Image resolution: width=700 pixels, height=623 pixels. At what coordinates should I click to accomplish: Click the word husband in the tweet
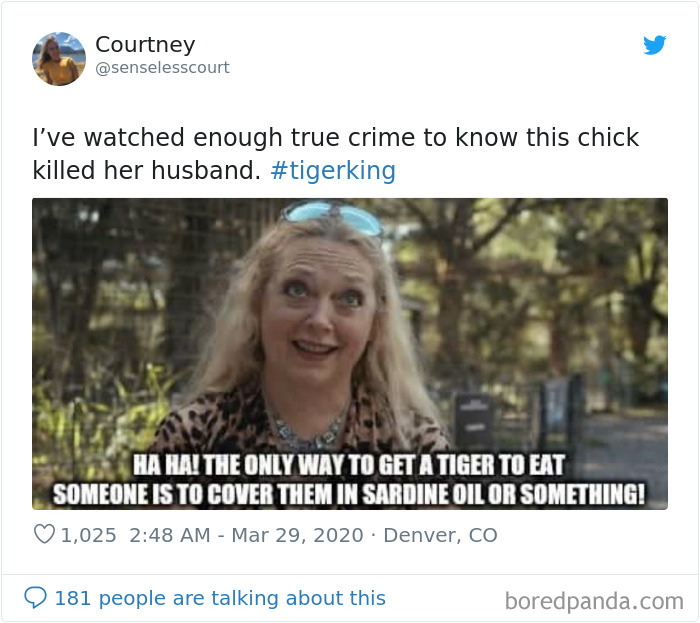coord(204,170)
